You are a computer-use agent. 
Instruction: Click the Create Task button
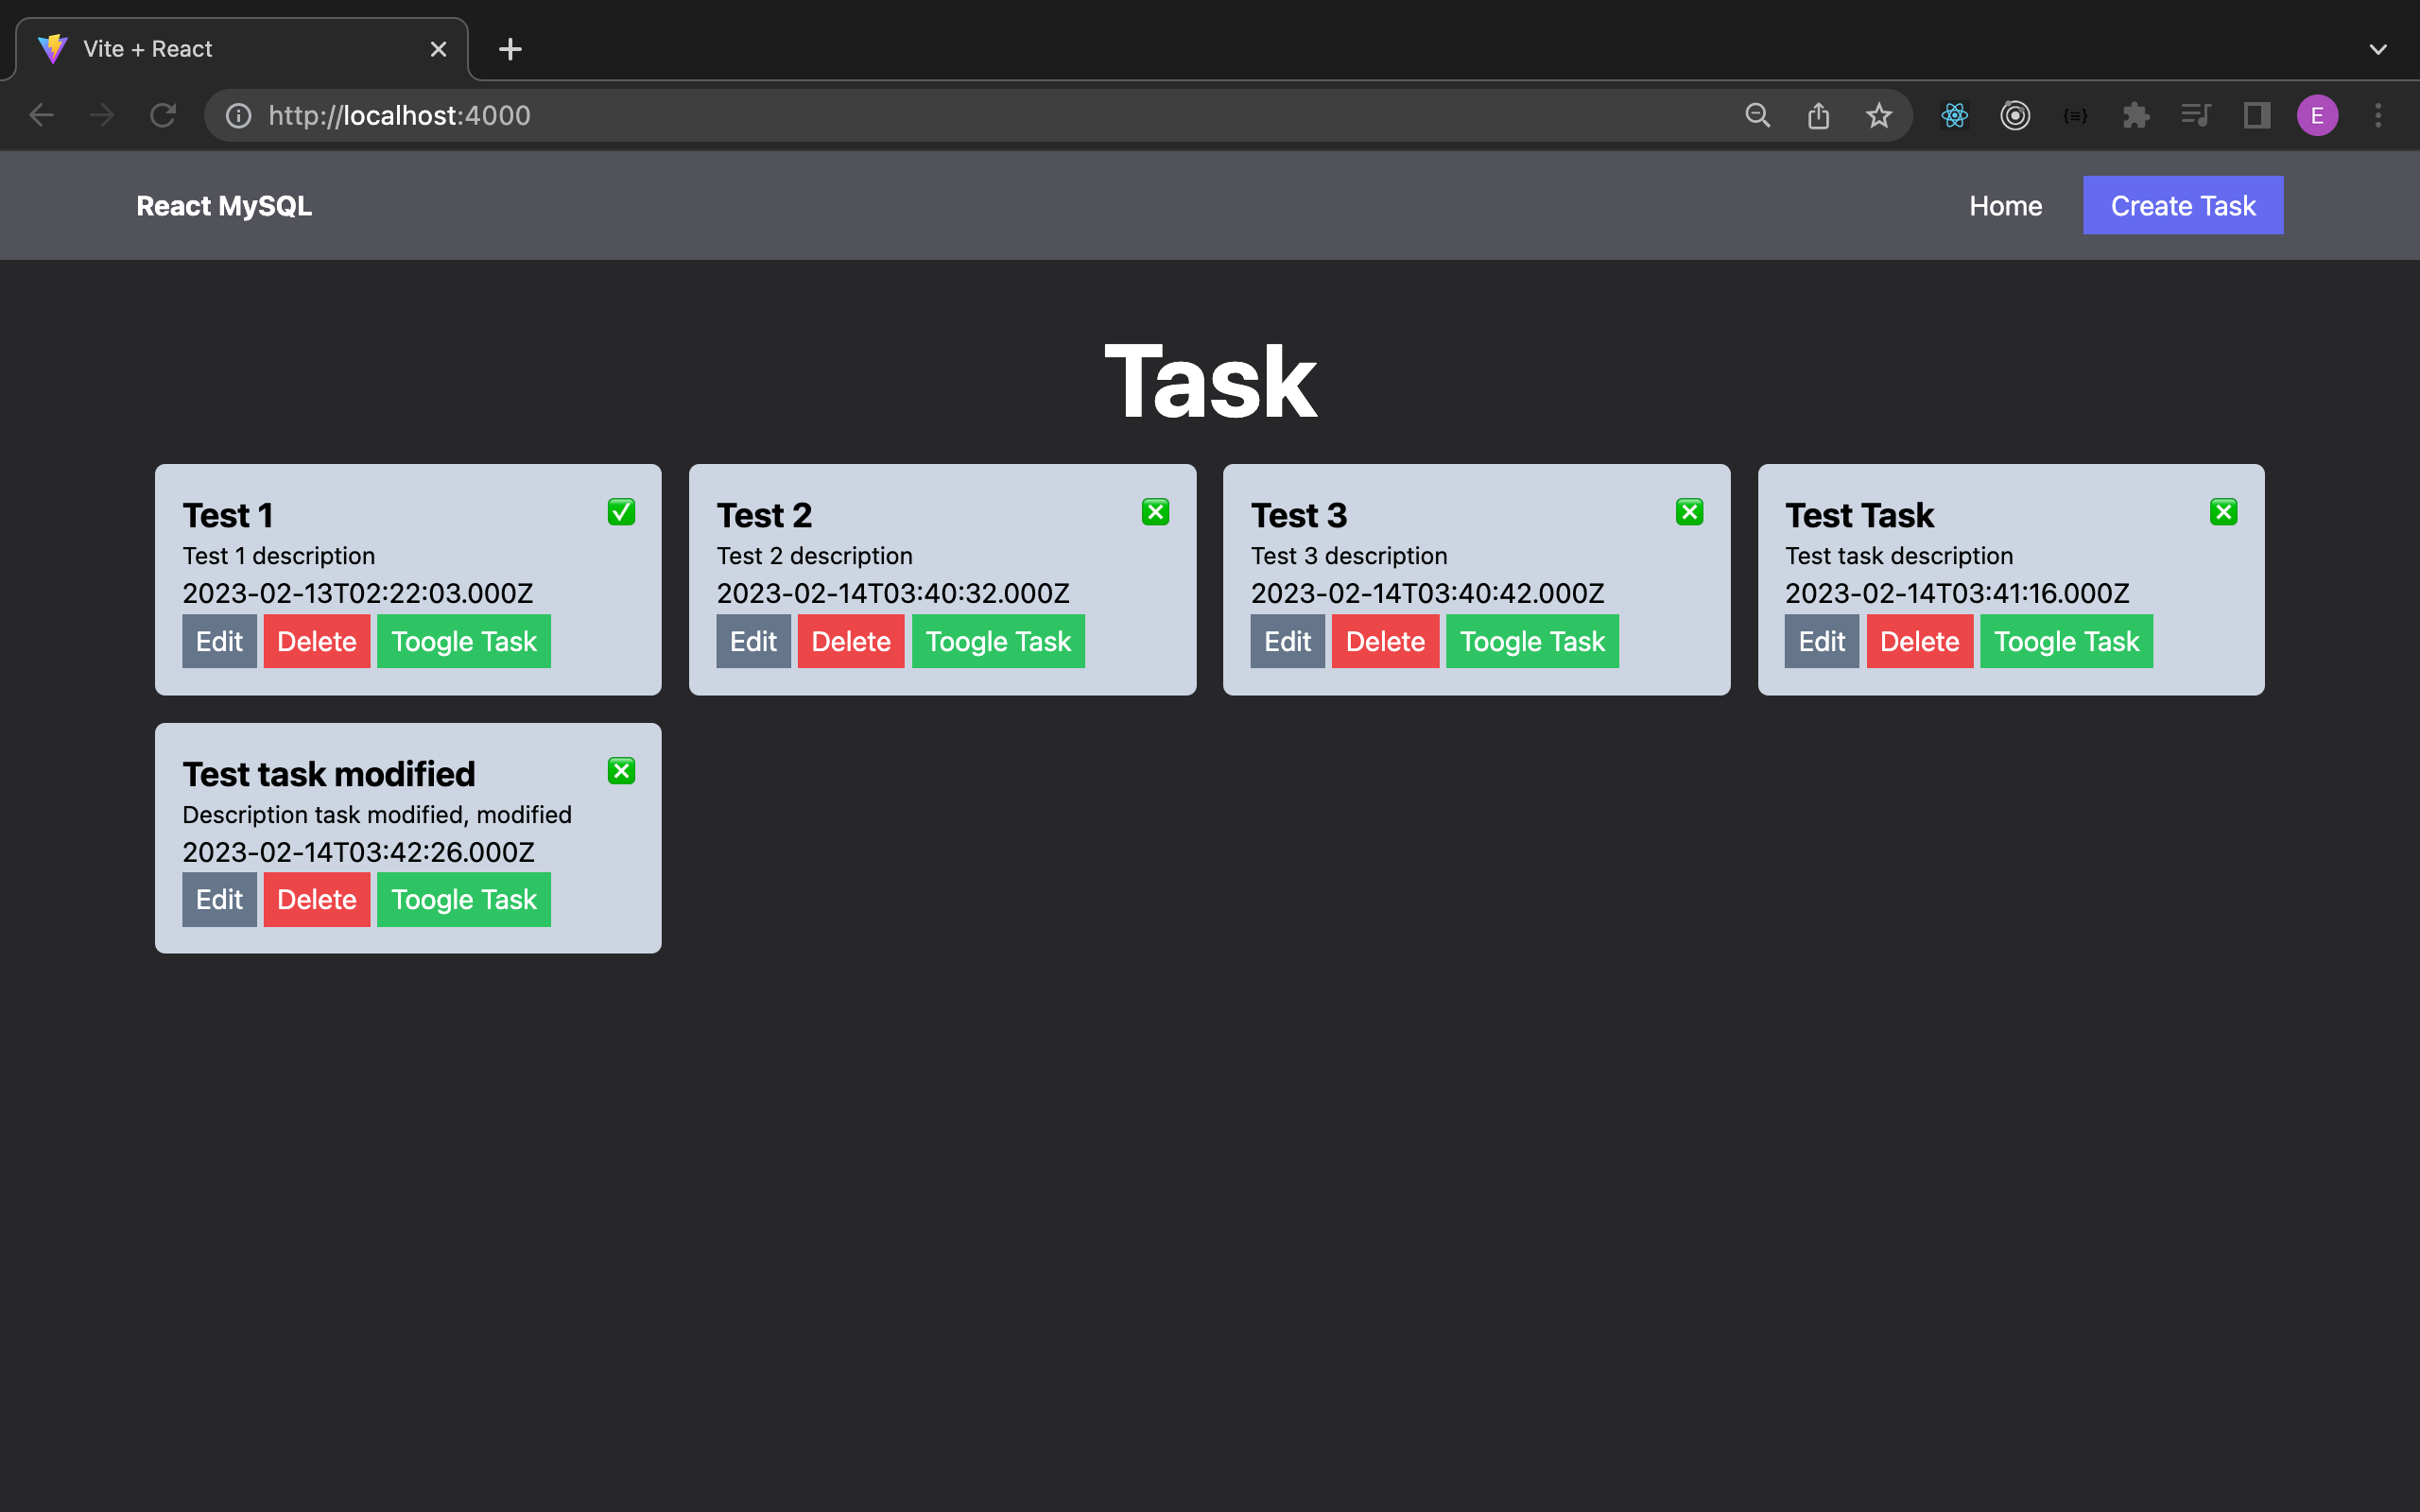pos(2183,206)
